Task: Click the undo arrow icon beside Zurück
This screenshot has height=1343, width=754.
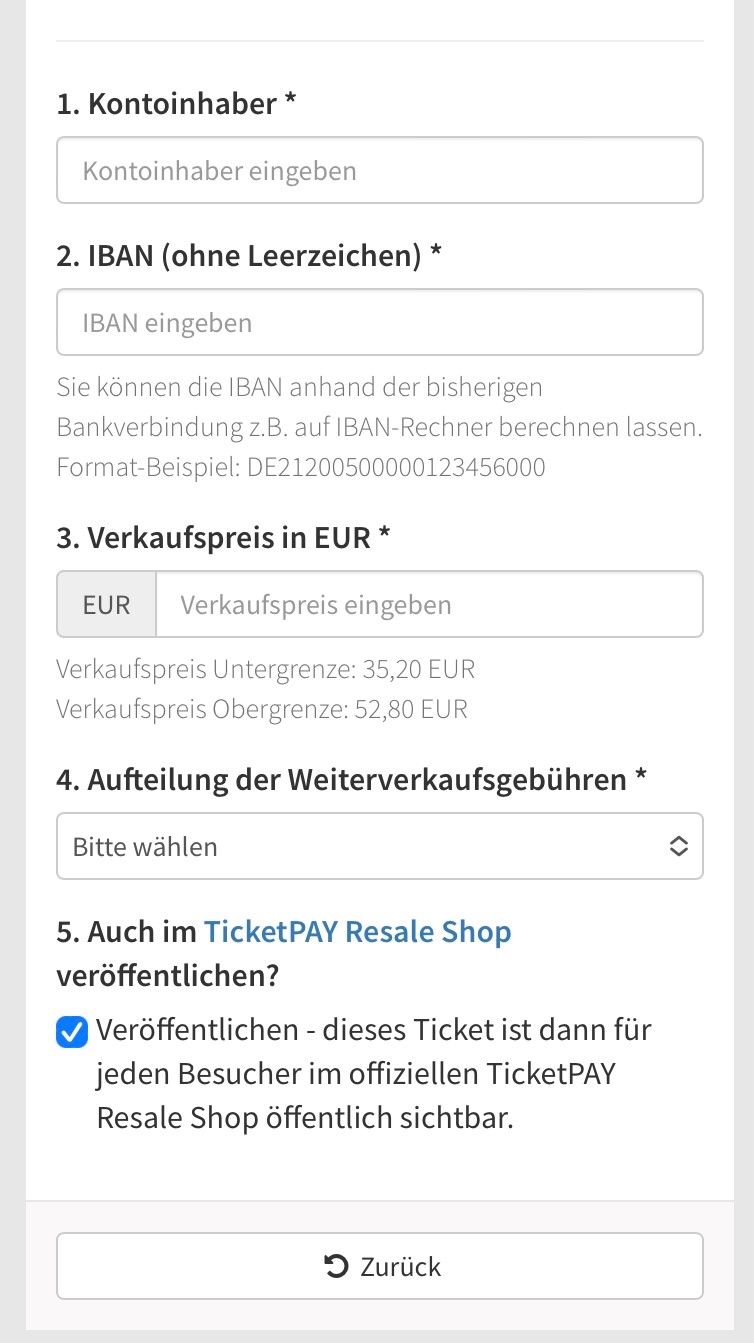Action: (x=336, y=1266)
